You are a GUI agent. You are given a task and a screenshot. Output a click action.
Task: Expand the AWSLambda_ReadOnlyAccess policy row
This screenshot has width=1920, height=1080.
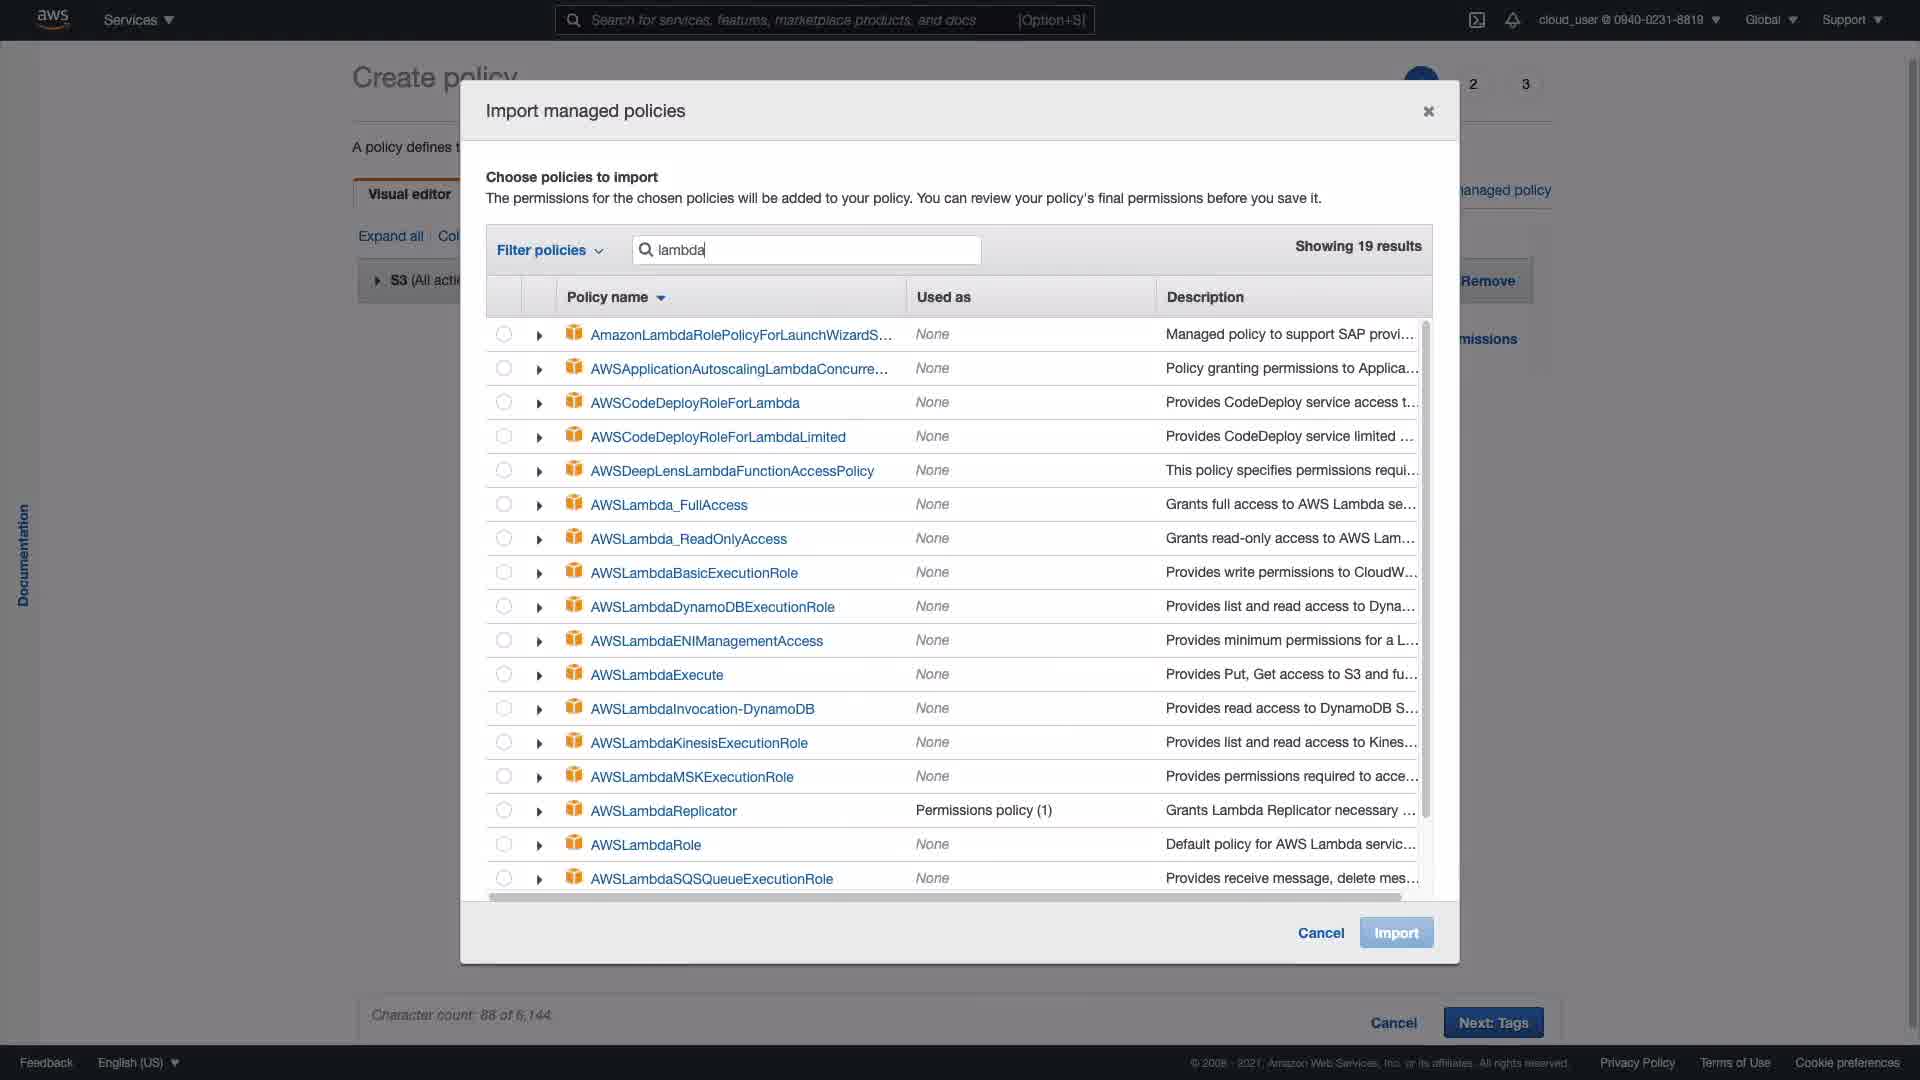(539, 540)
